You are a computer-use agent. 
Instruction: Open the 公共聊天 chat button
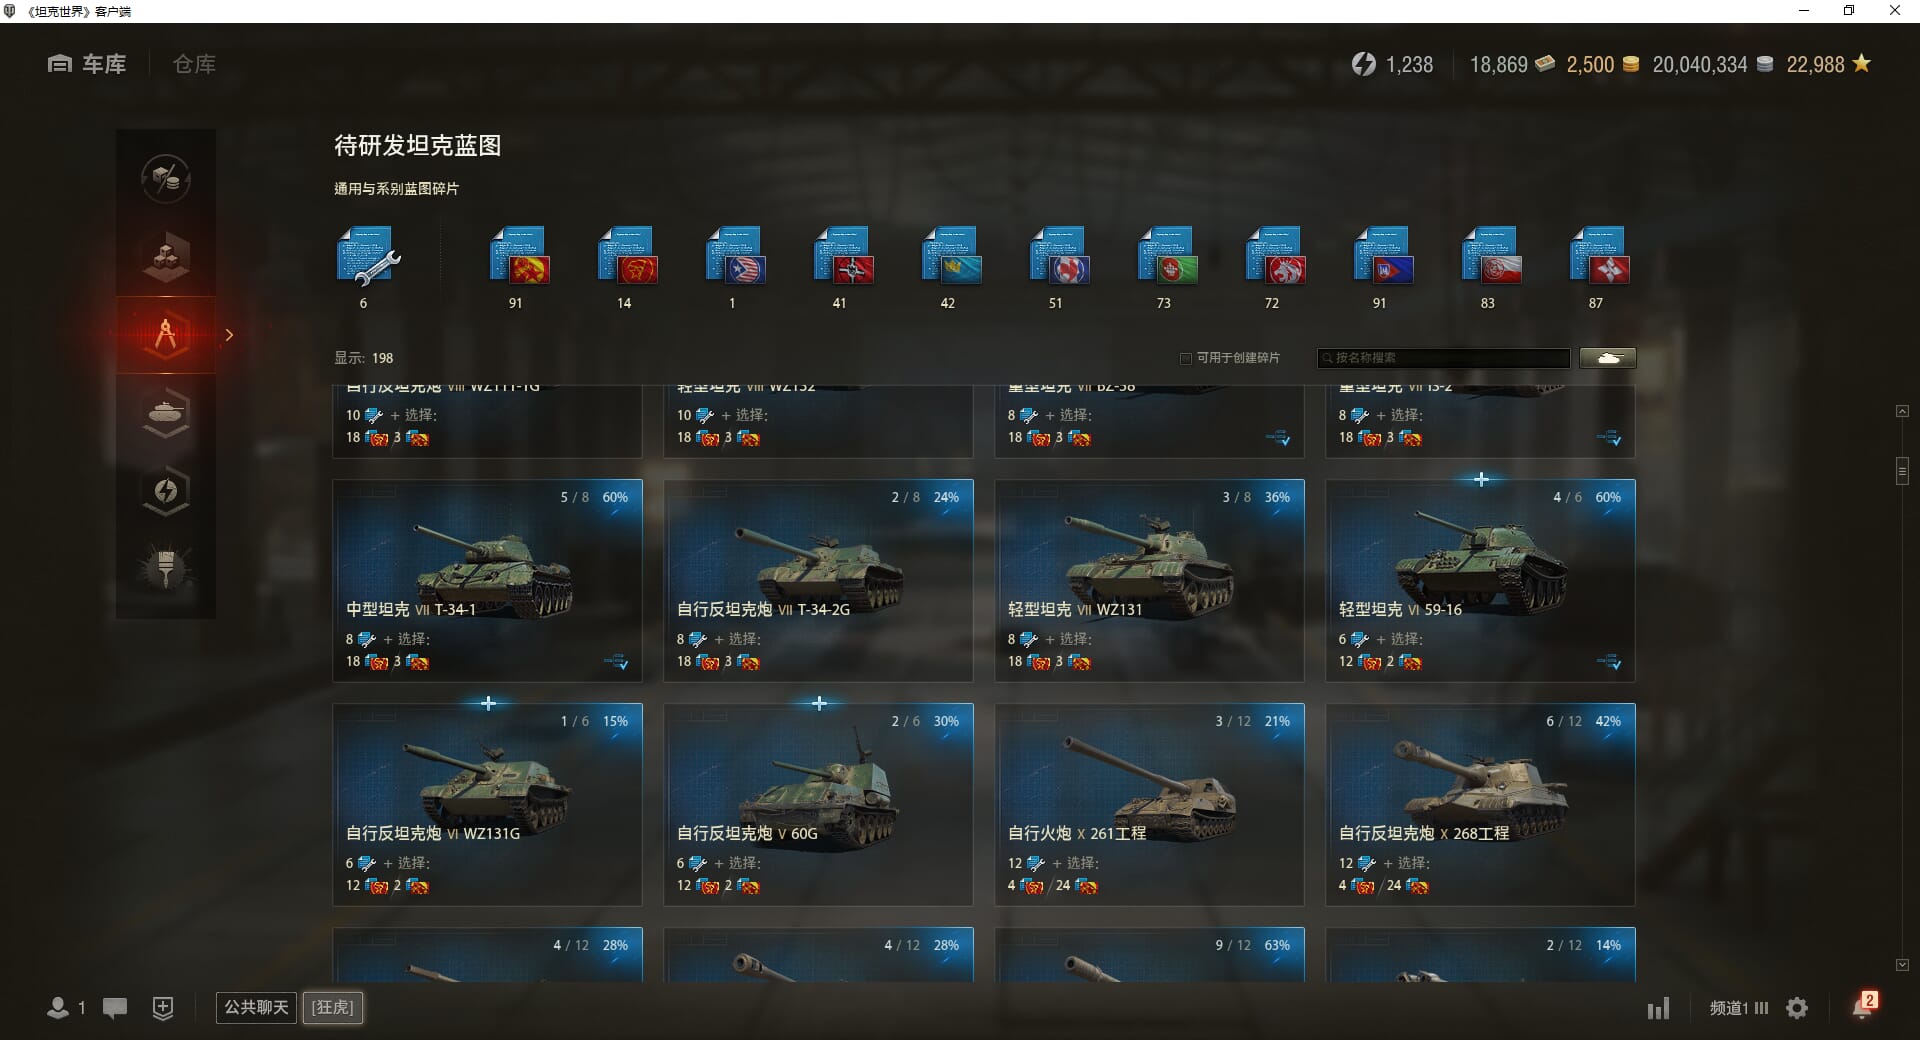[x=256, y=1008]
